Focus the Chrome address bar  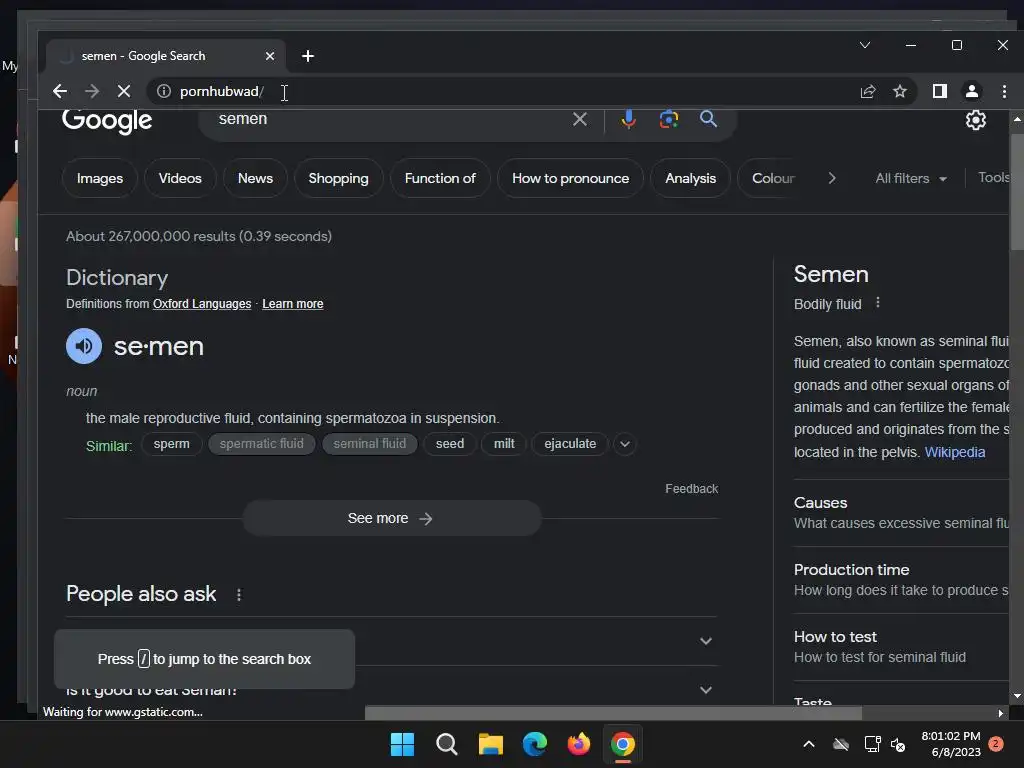[x=509, y=91]
